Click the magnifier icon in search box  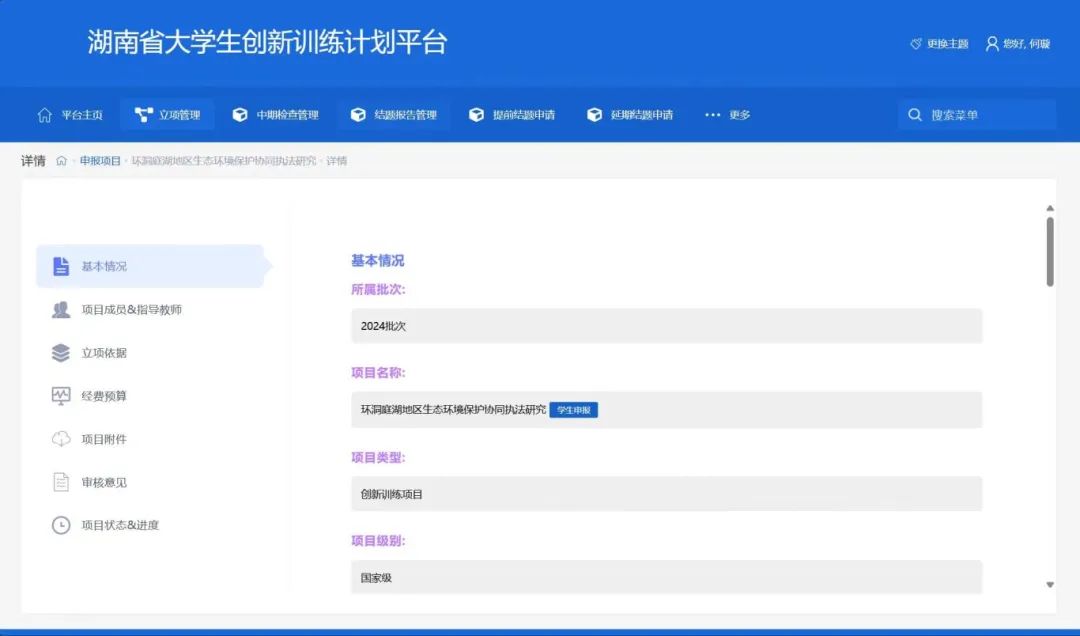[914, 115]
